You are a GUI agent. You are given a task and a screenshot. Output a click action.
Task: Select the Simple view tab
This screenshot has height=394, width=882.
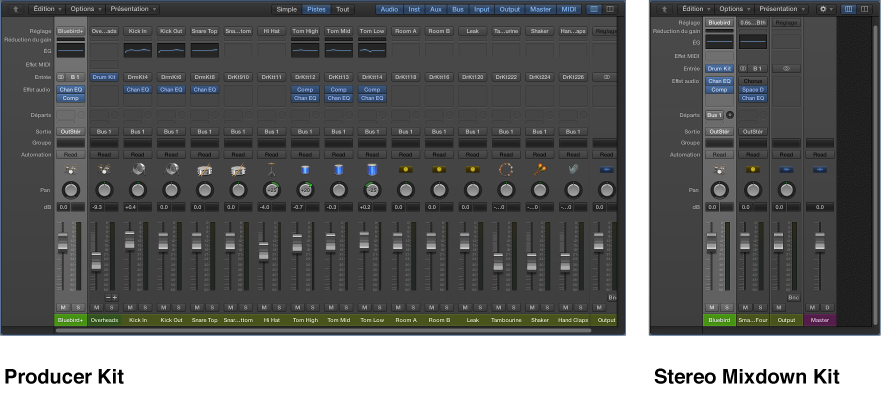point(286,9)
